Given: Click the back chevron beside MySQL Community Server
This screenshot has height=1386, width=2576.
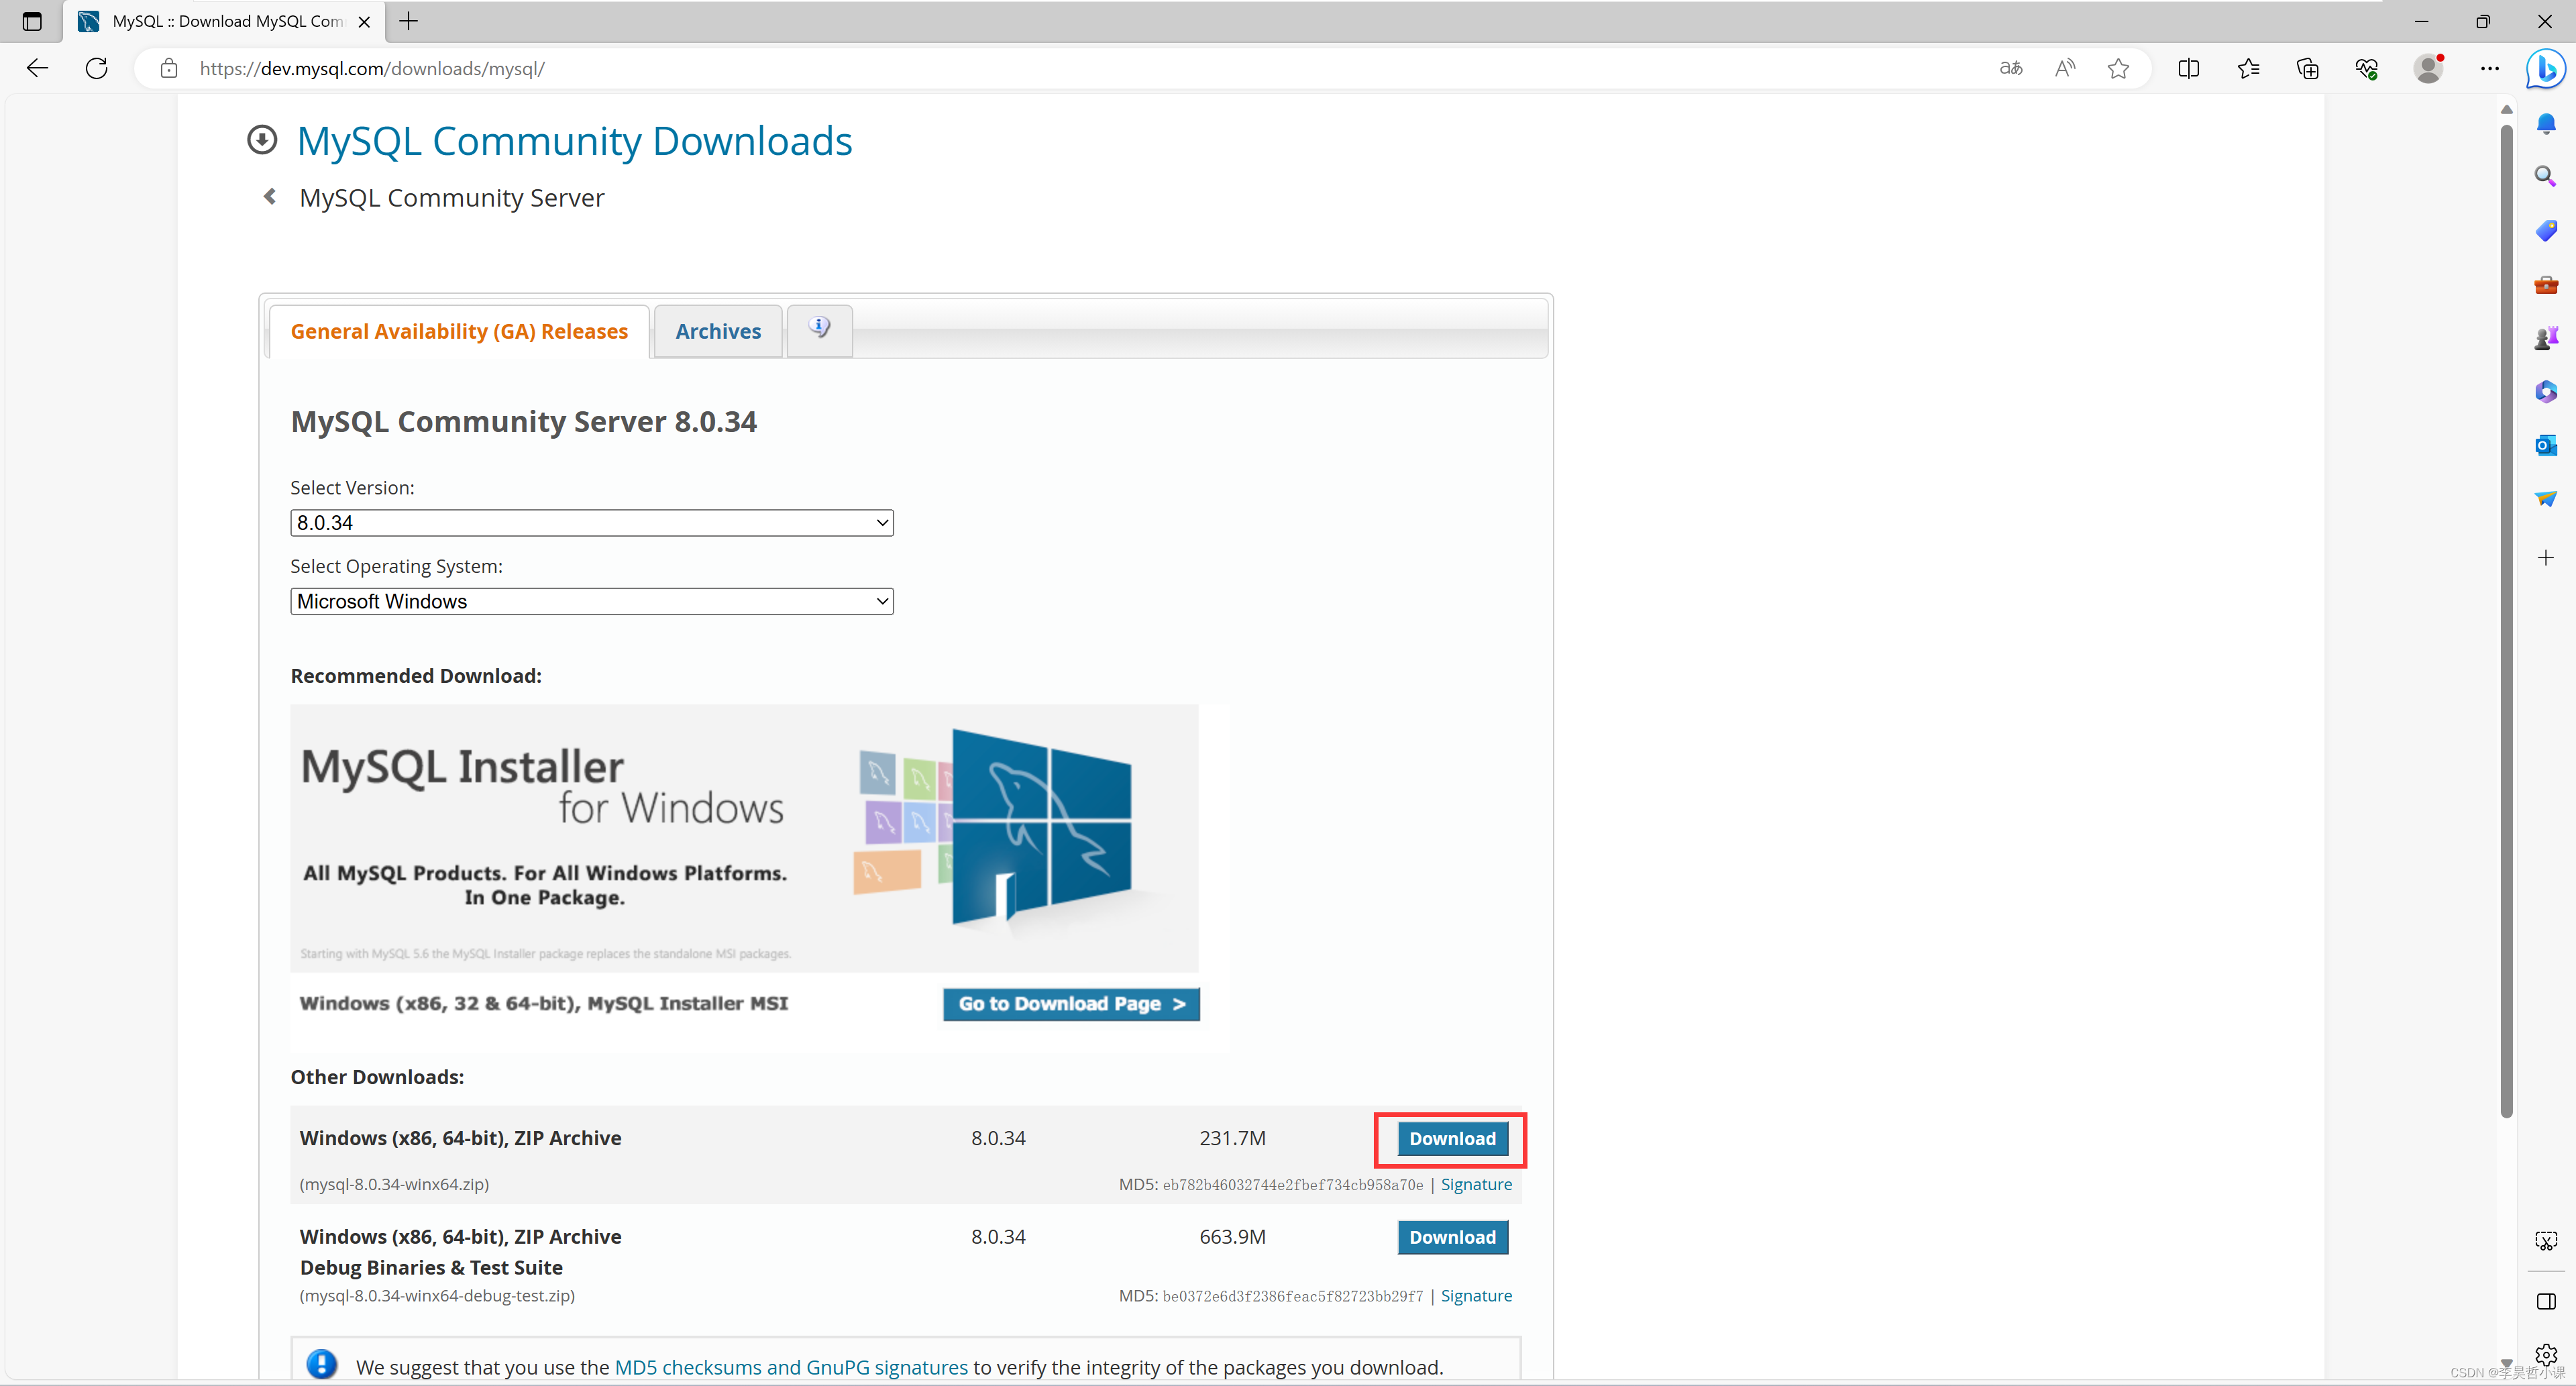Looking at the screenshot, I should (269, 197).
